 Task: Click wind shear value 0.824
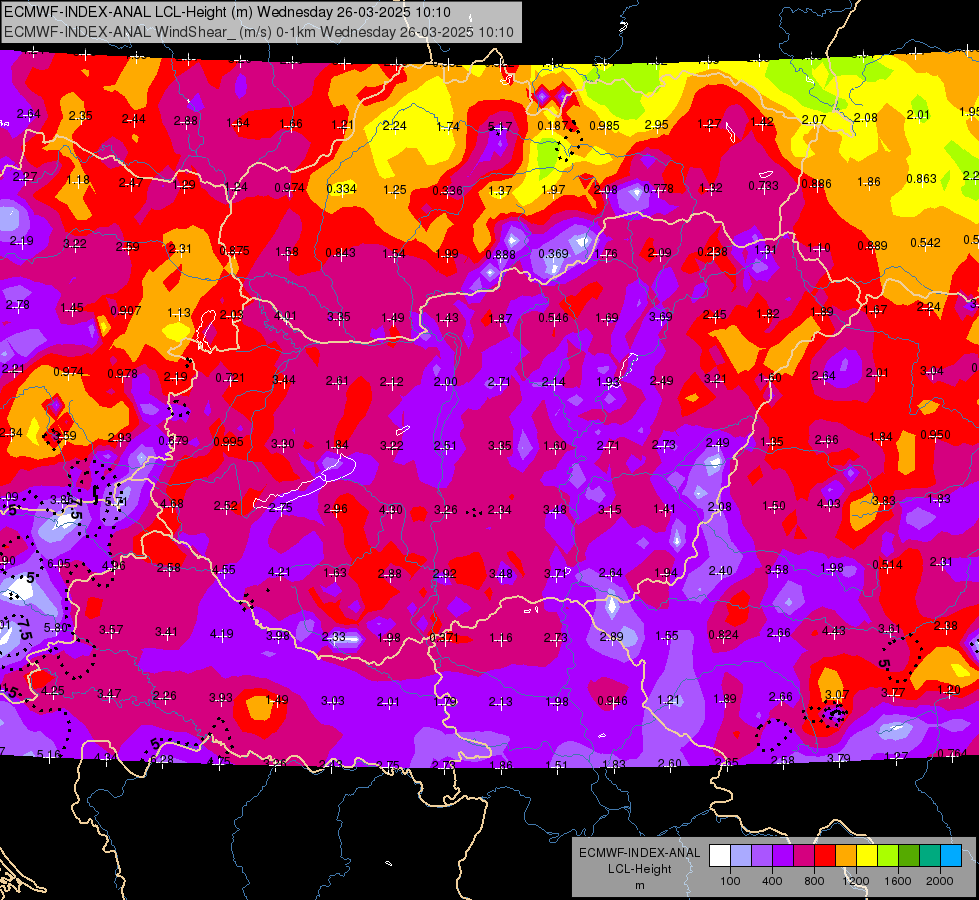click(x=724, y=635)
